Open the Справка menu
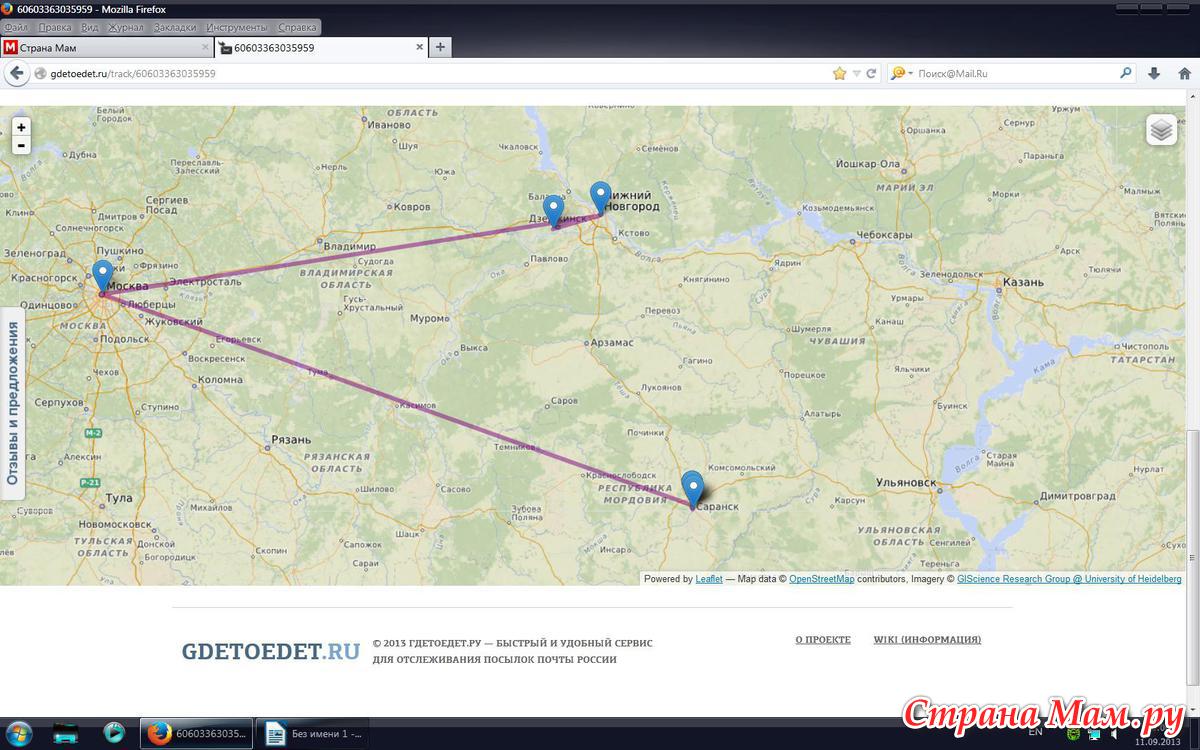The height and width of the screenshot is (750, 1200). coord(297,27)
